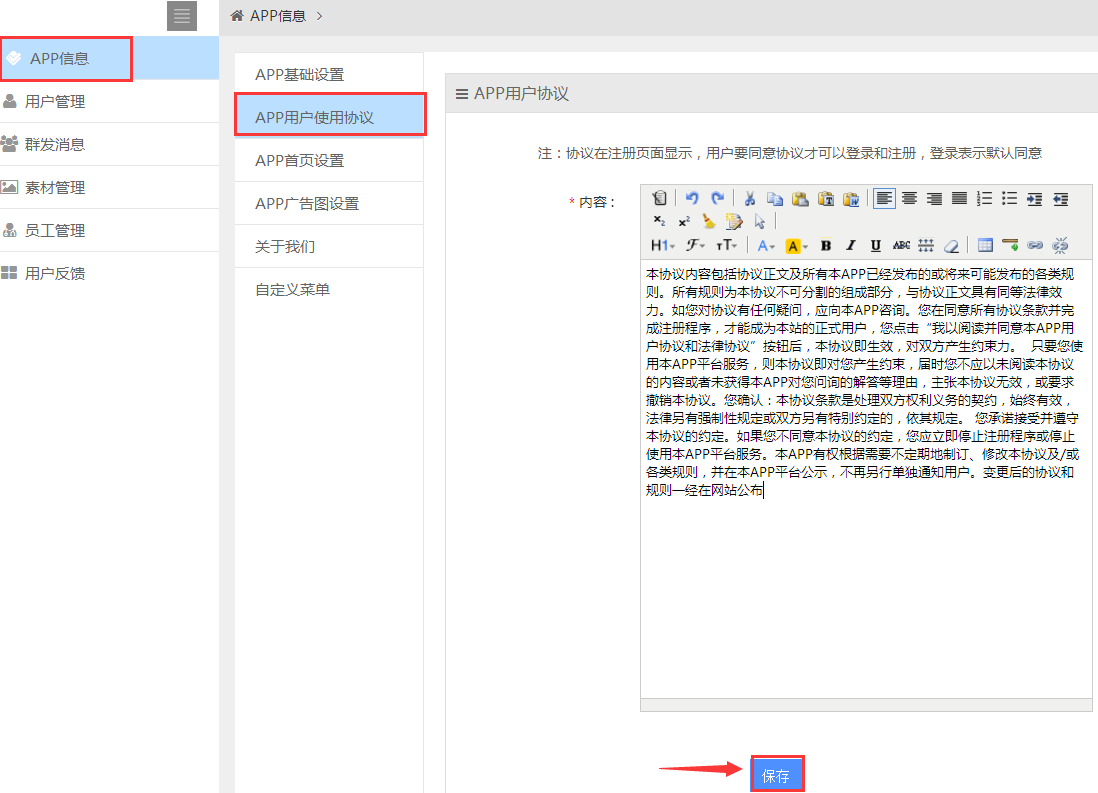Apply subscript formatting
Viewport: 1098px width, 793px height.
coord(659,221)
